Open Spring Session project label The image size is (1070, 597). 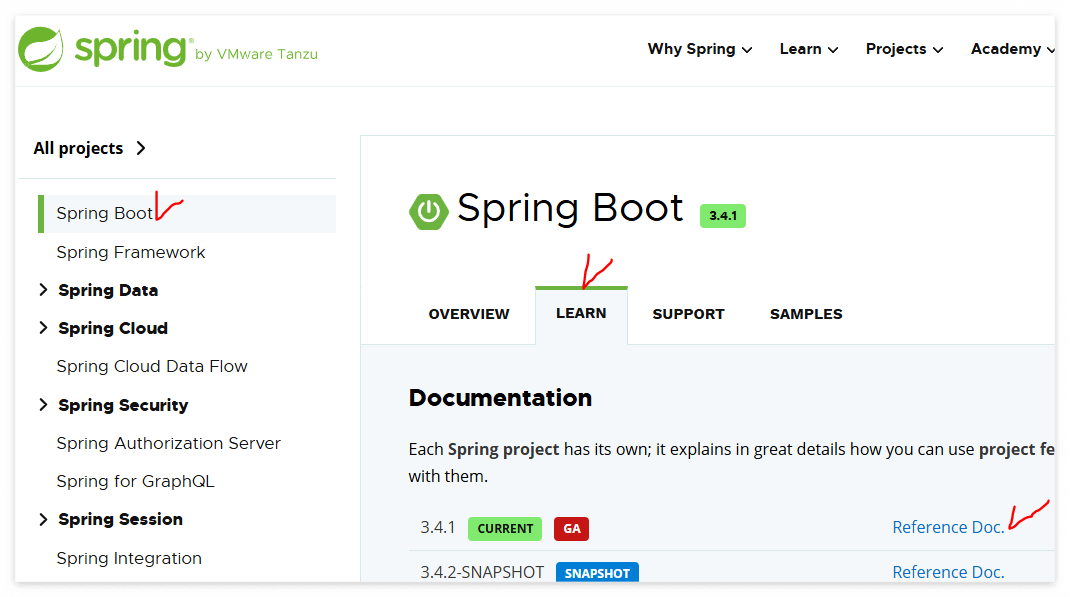(x=120, y=519)
